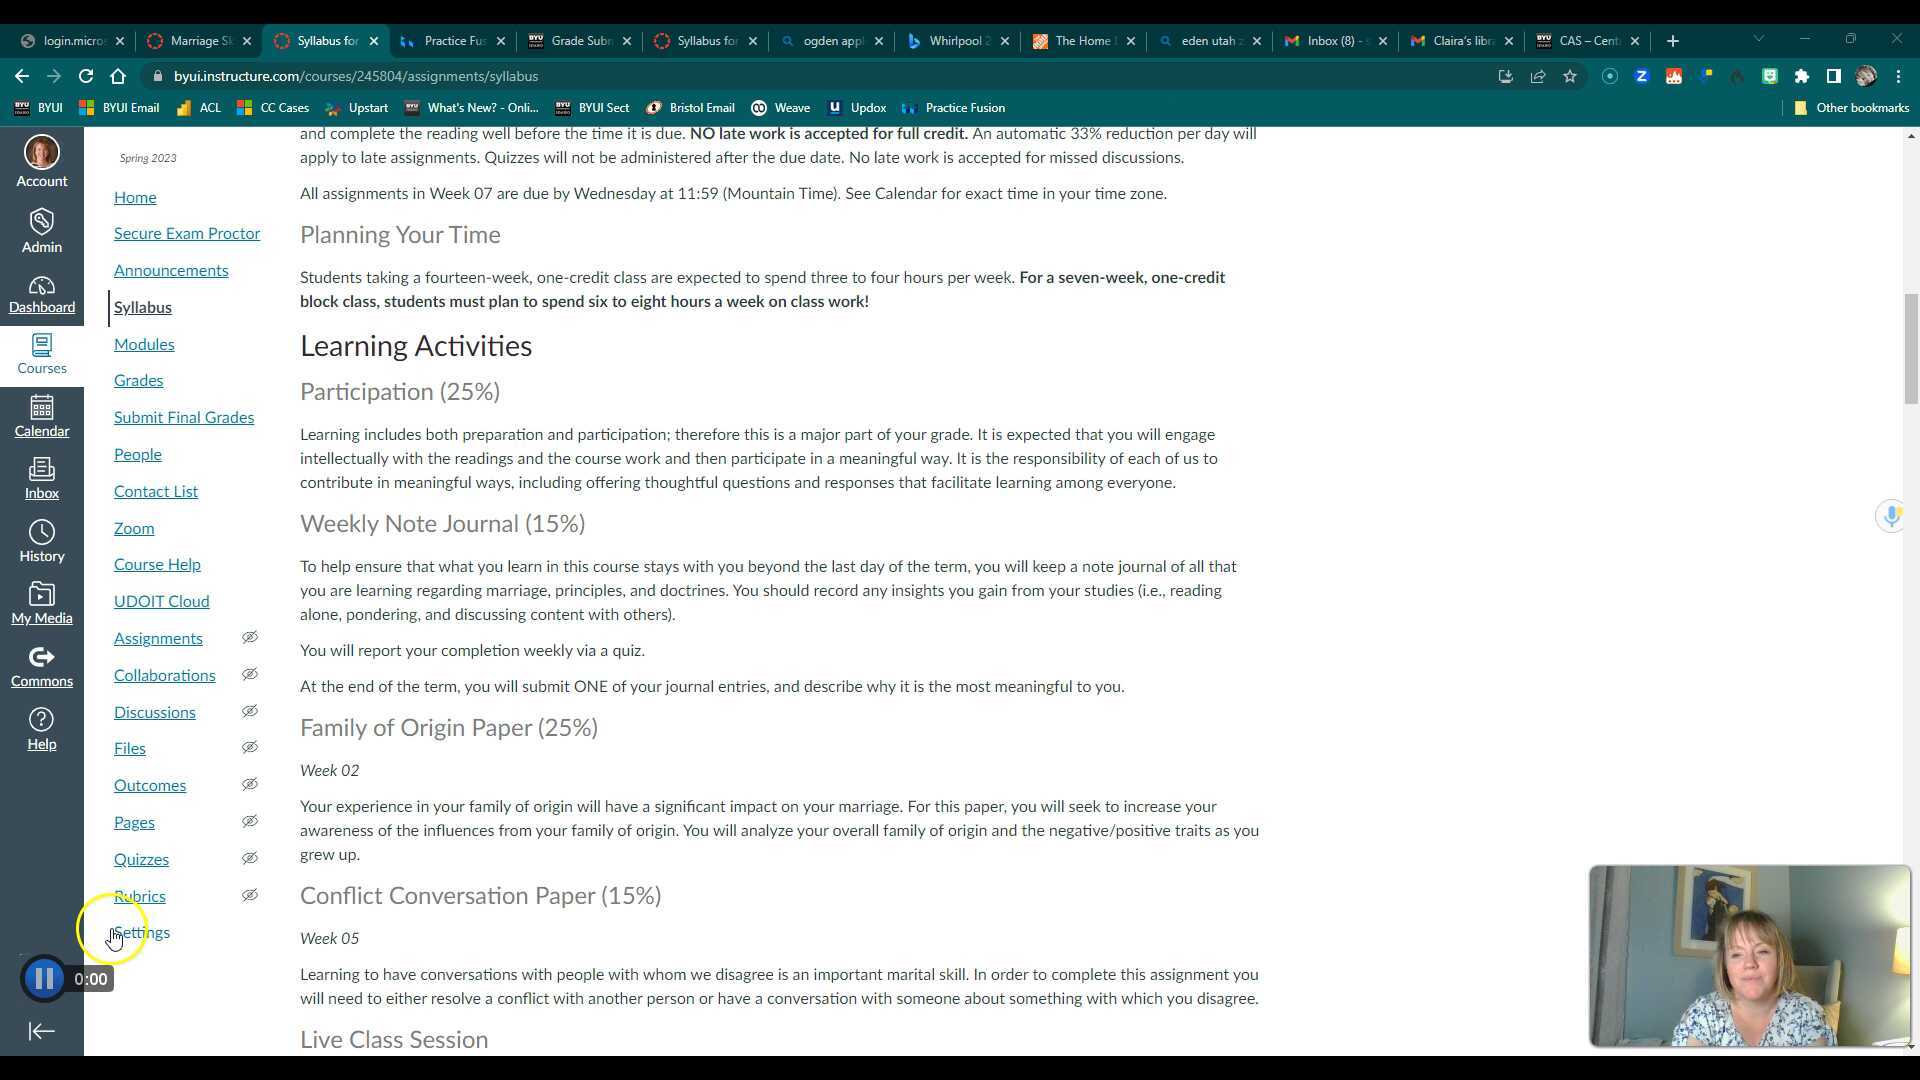Open the Chrome three-dot menu
This screenshot has height=1080, width=1920.
point(1899,76)
